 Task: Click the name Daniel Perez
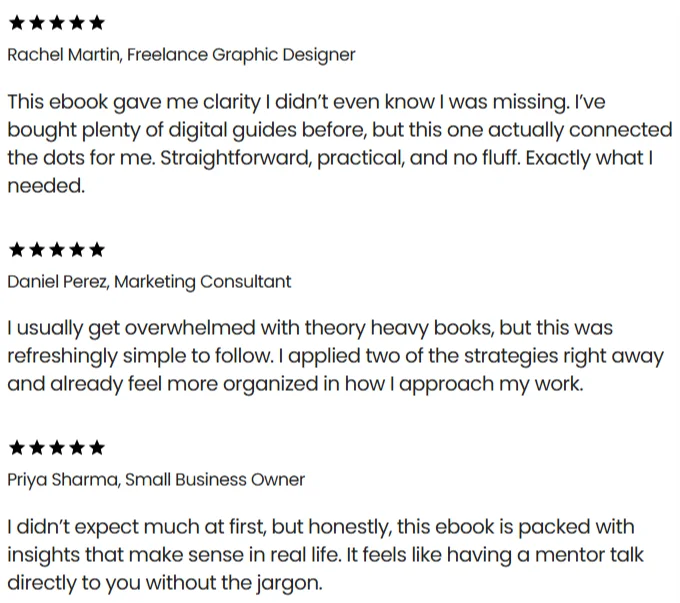[x=56, y=282]
